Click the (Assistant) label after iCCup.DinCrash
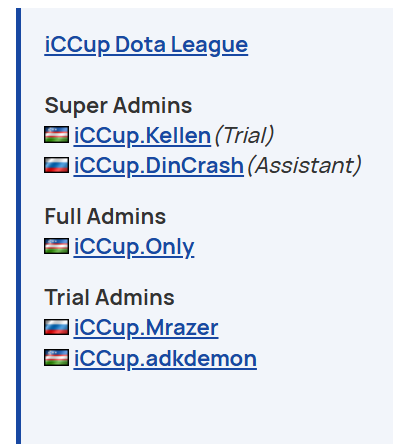 [304, 166]
